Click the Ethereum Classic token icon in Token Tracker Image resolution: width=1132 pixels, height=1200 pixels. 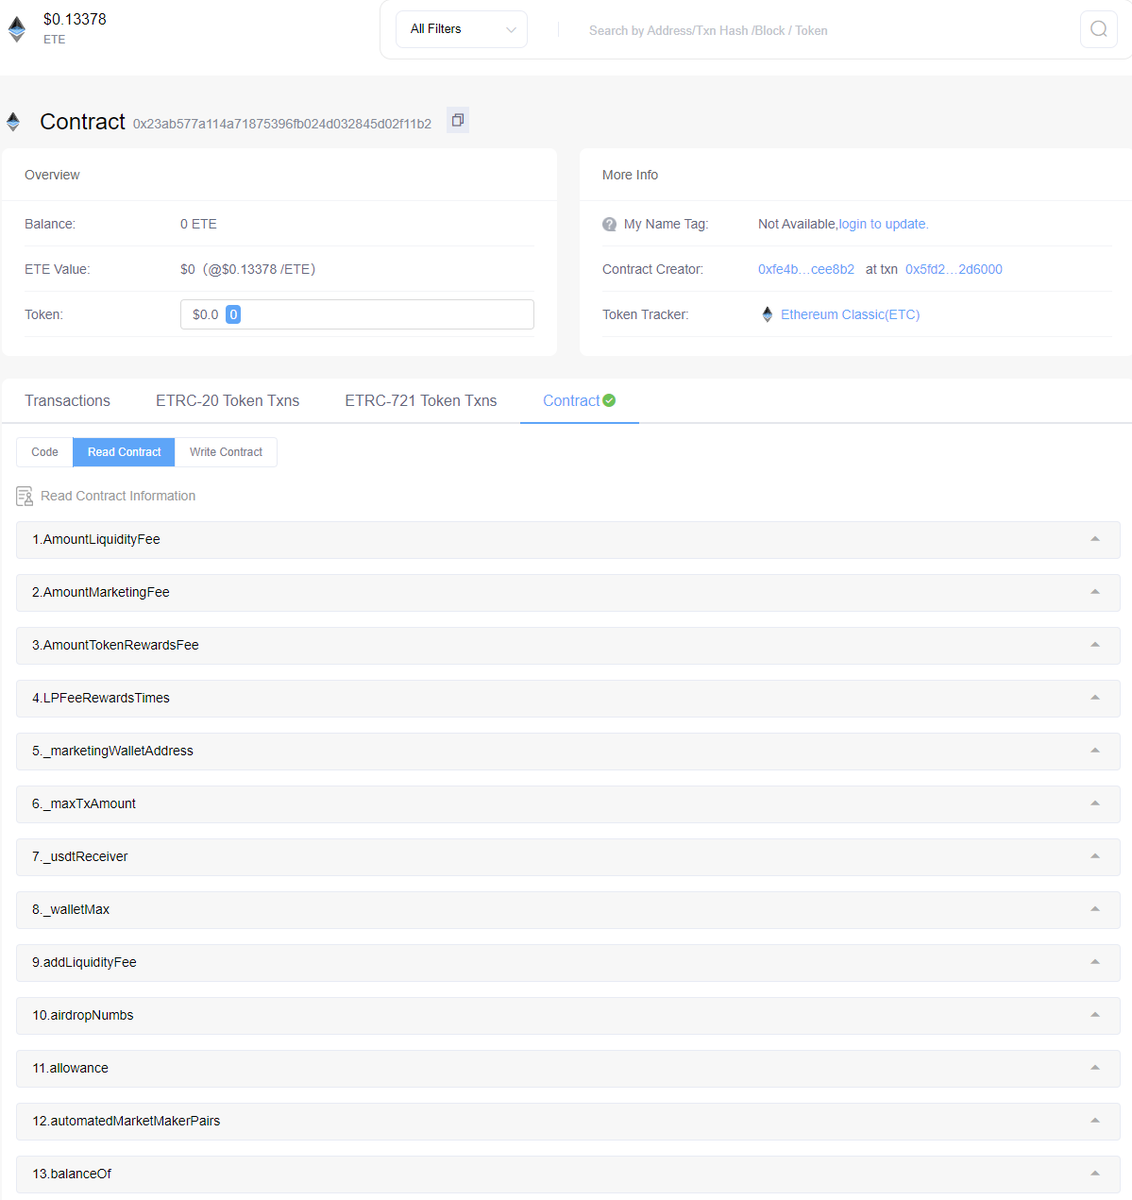pyautogui.click(x=766, y=313)
